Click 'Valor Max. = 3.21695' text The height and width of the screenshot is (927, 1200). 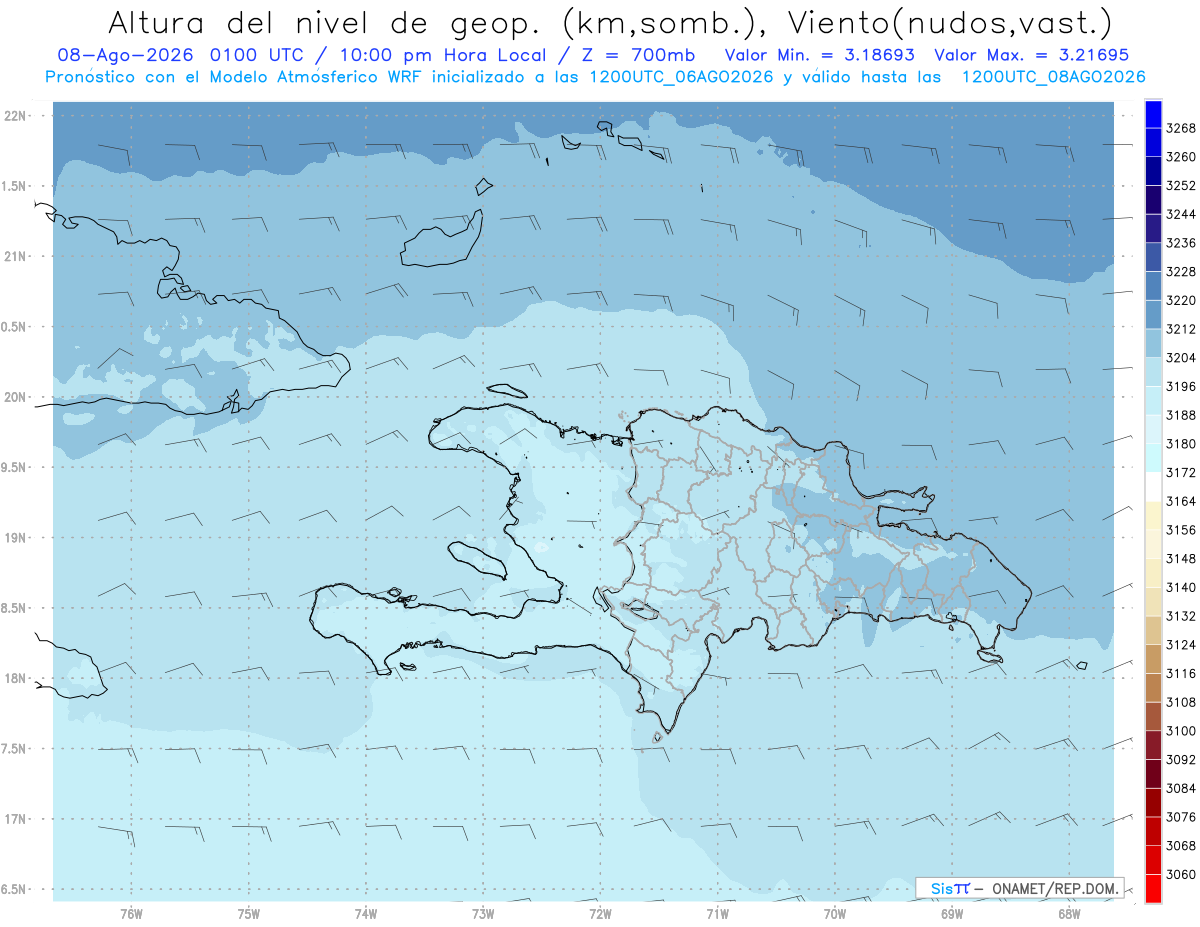(1031, 55)
